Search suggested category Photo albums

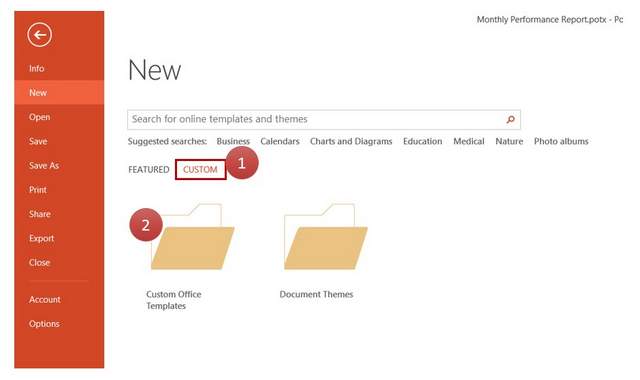click(x=561, y=141)
